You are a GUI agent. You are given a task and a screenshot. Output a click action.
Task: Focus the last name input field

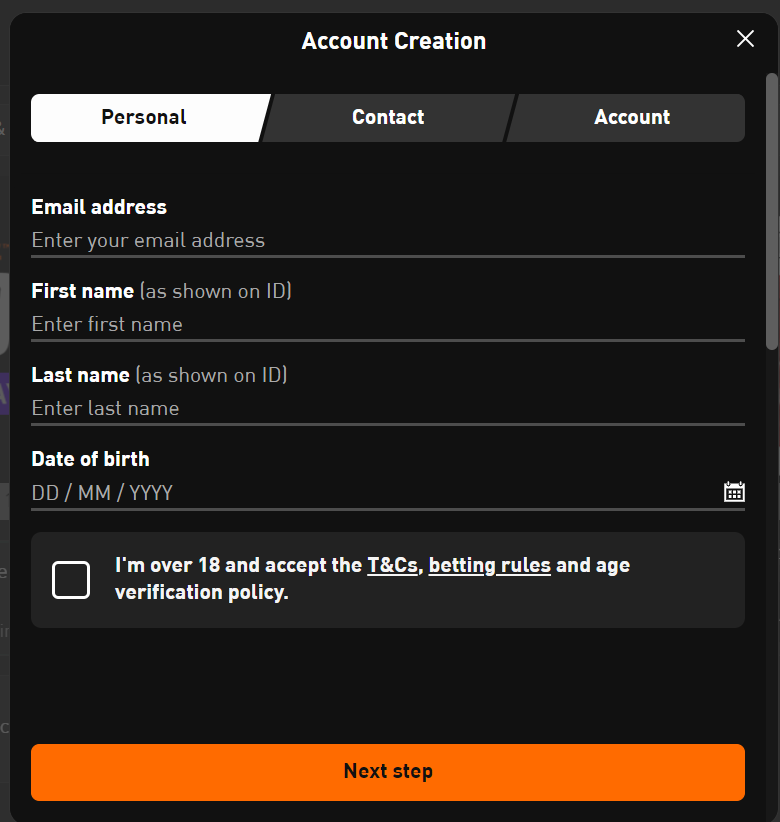[x=388, y=408]
